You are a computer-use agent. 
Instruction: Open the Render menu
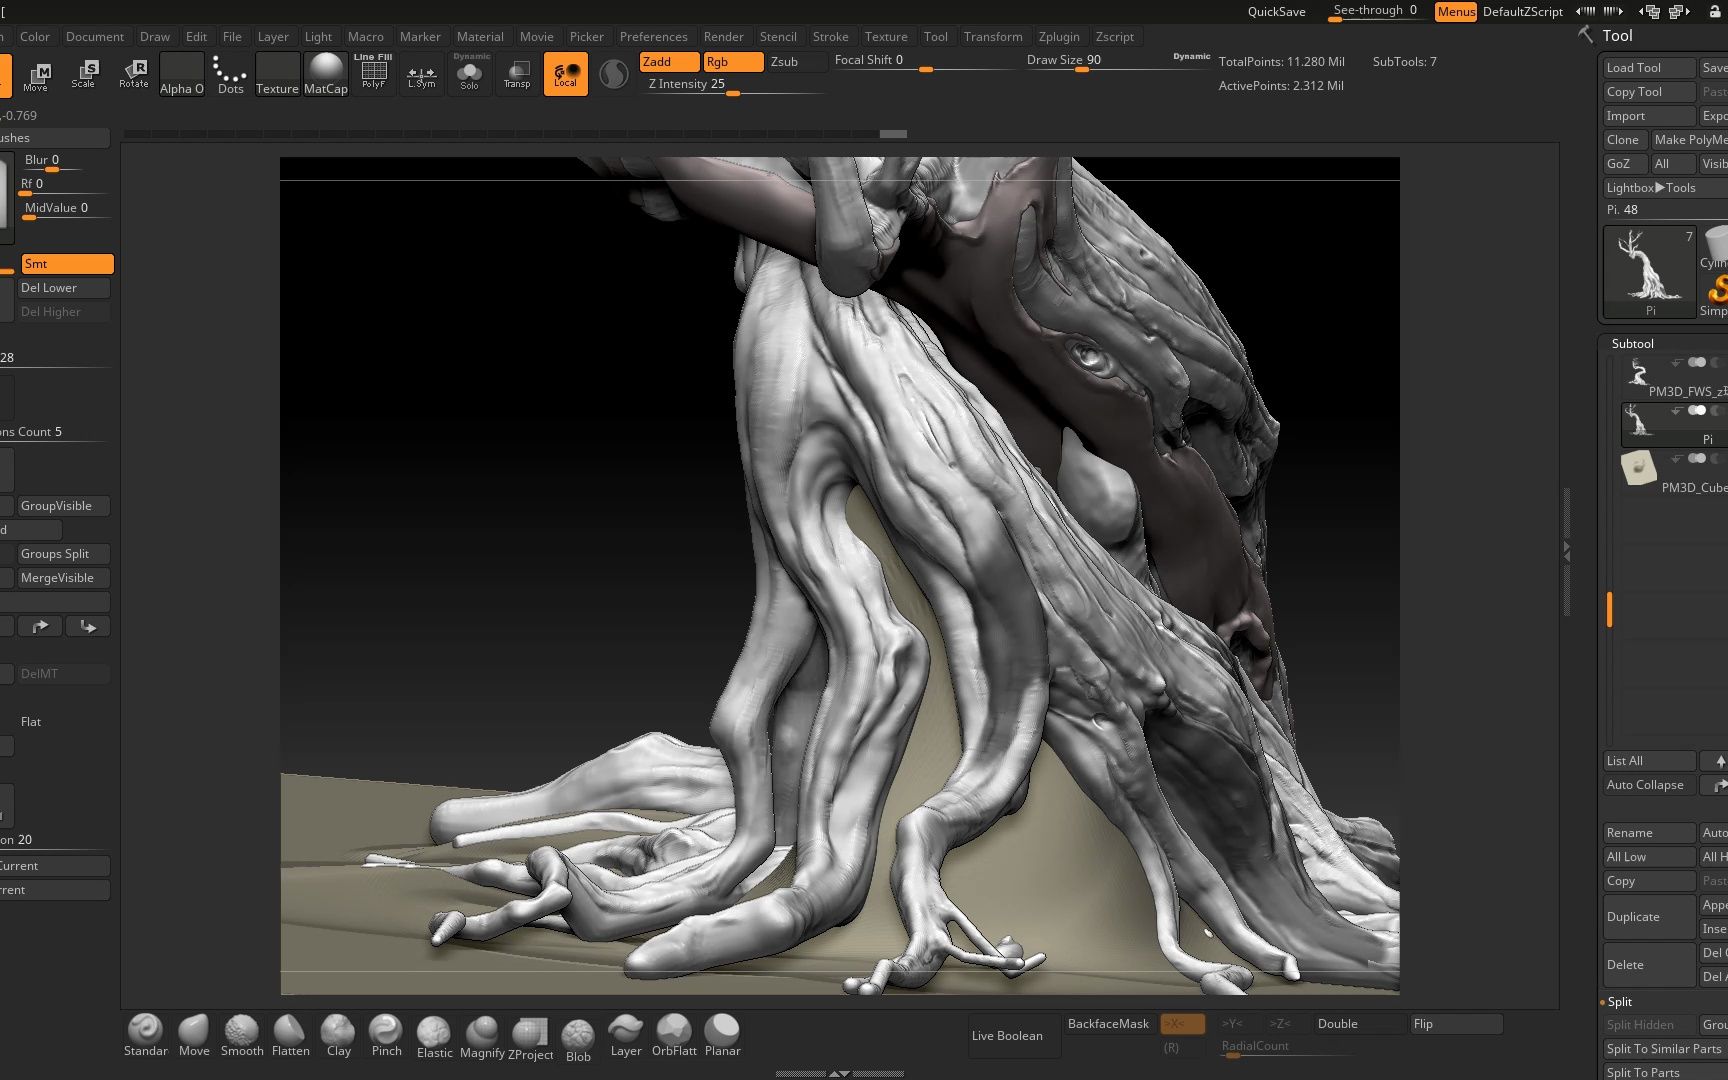tap(724, 36)
